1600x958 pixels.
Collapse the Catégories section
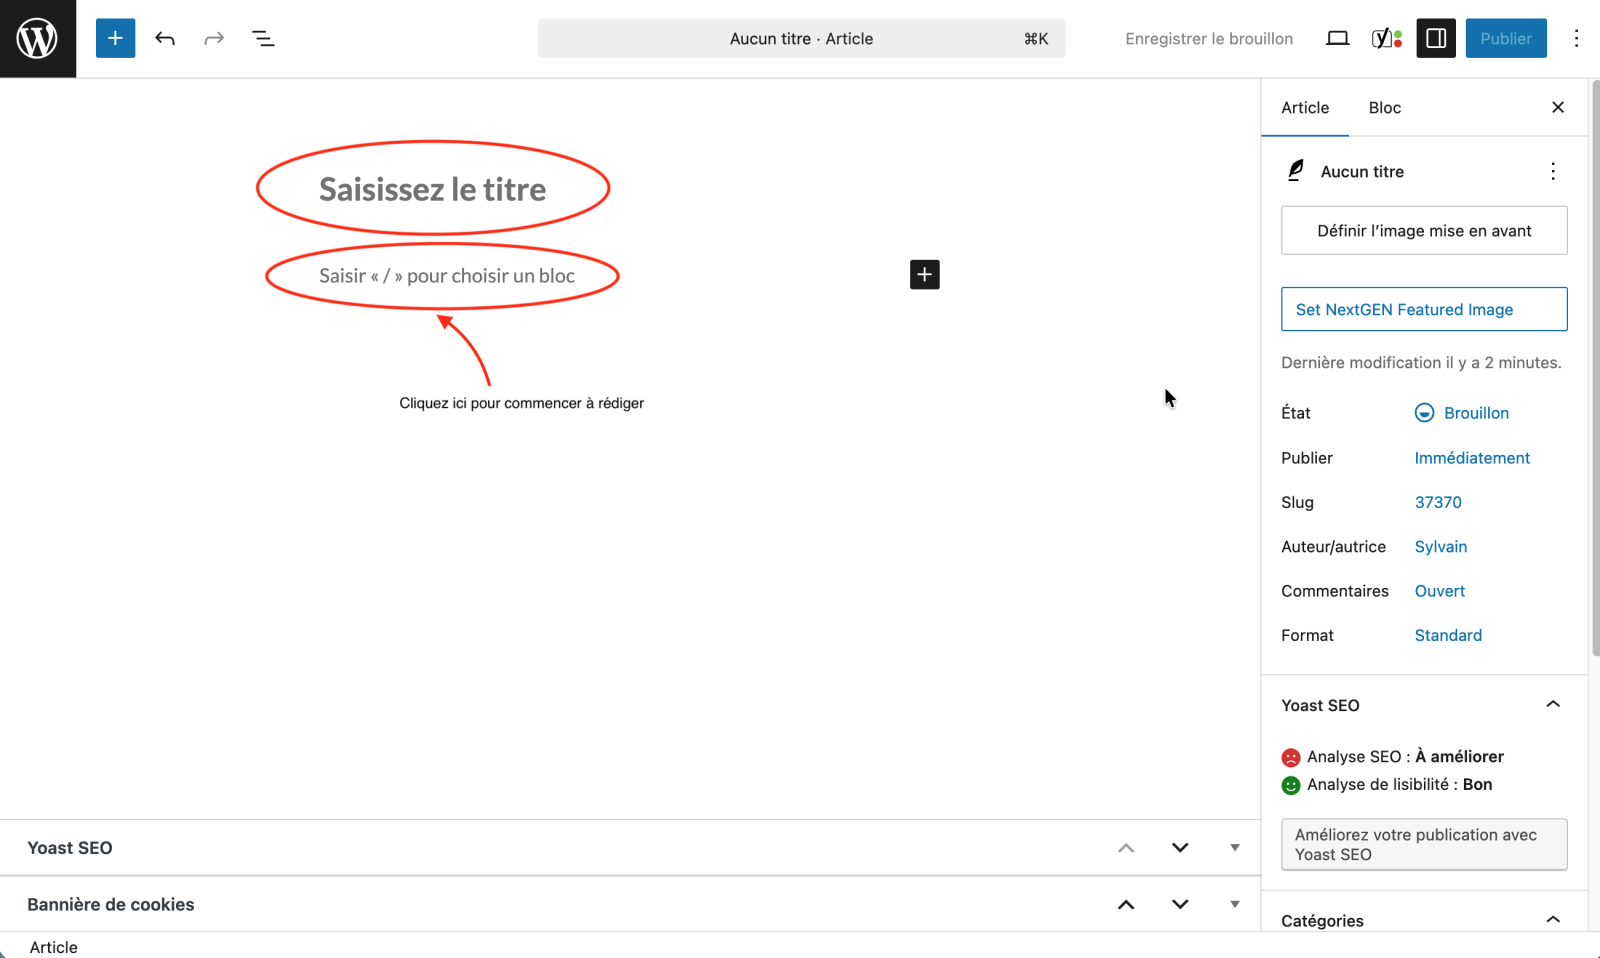(1552, 920)
